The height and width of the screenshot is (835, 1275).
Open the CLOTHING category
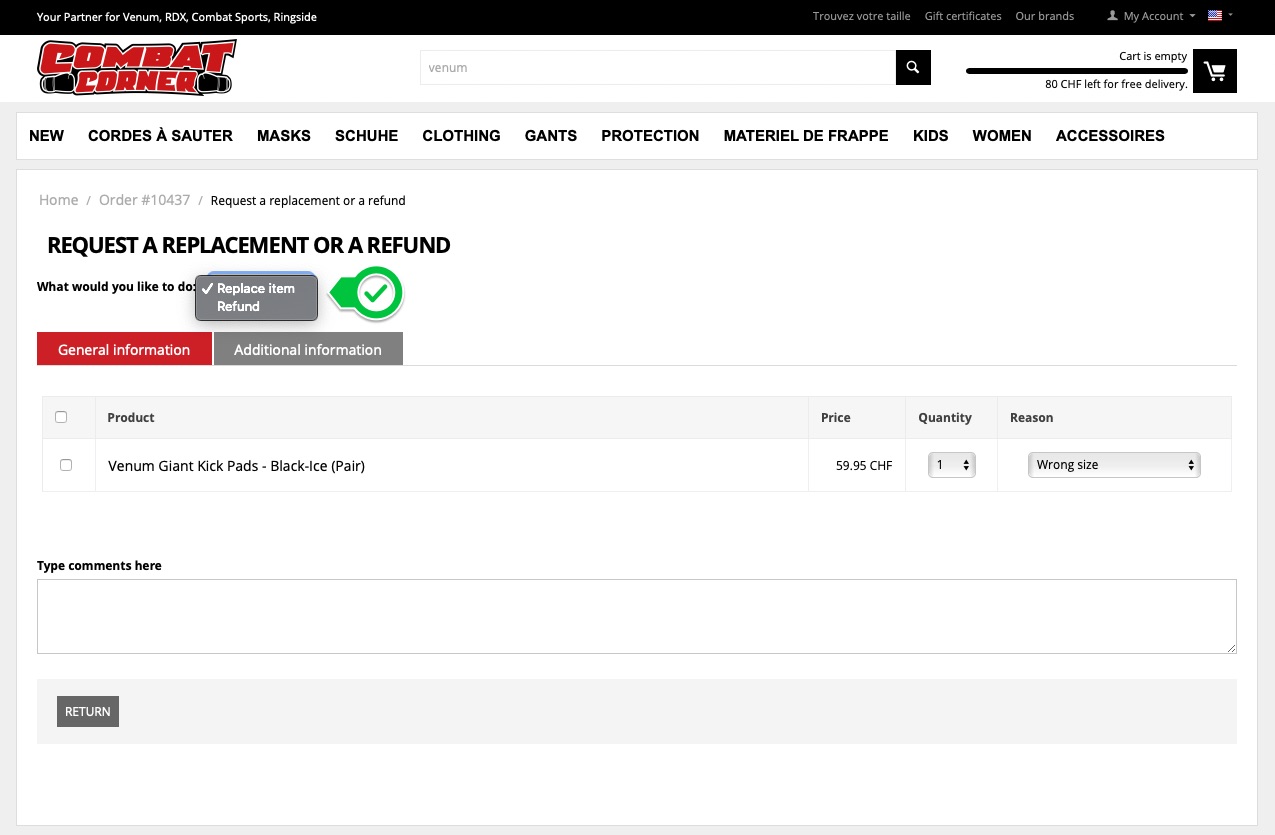point(461,136)
